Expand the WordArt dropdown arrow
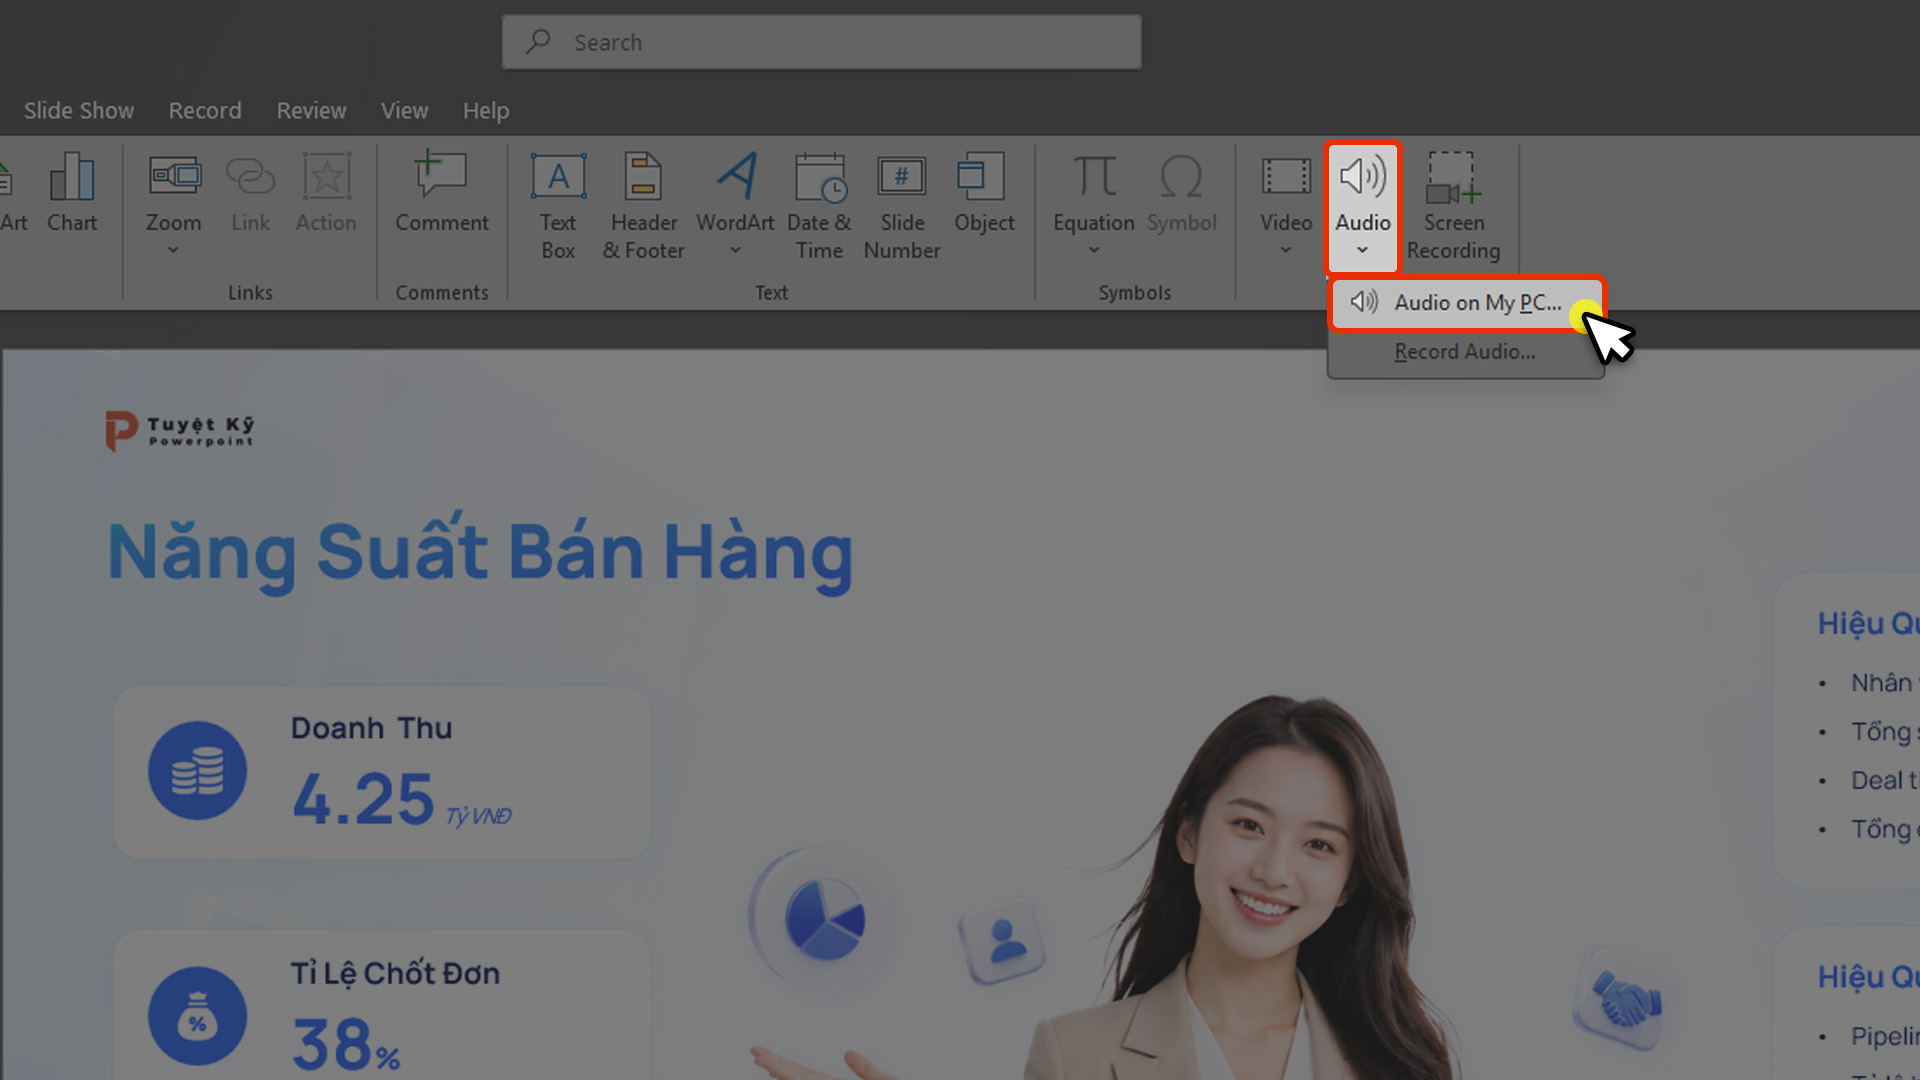The image size is (1920, 1080). coord(735,250)
